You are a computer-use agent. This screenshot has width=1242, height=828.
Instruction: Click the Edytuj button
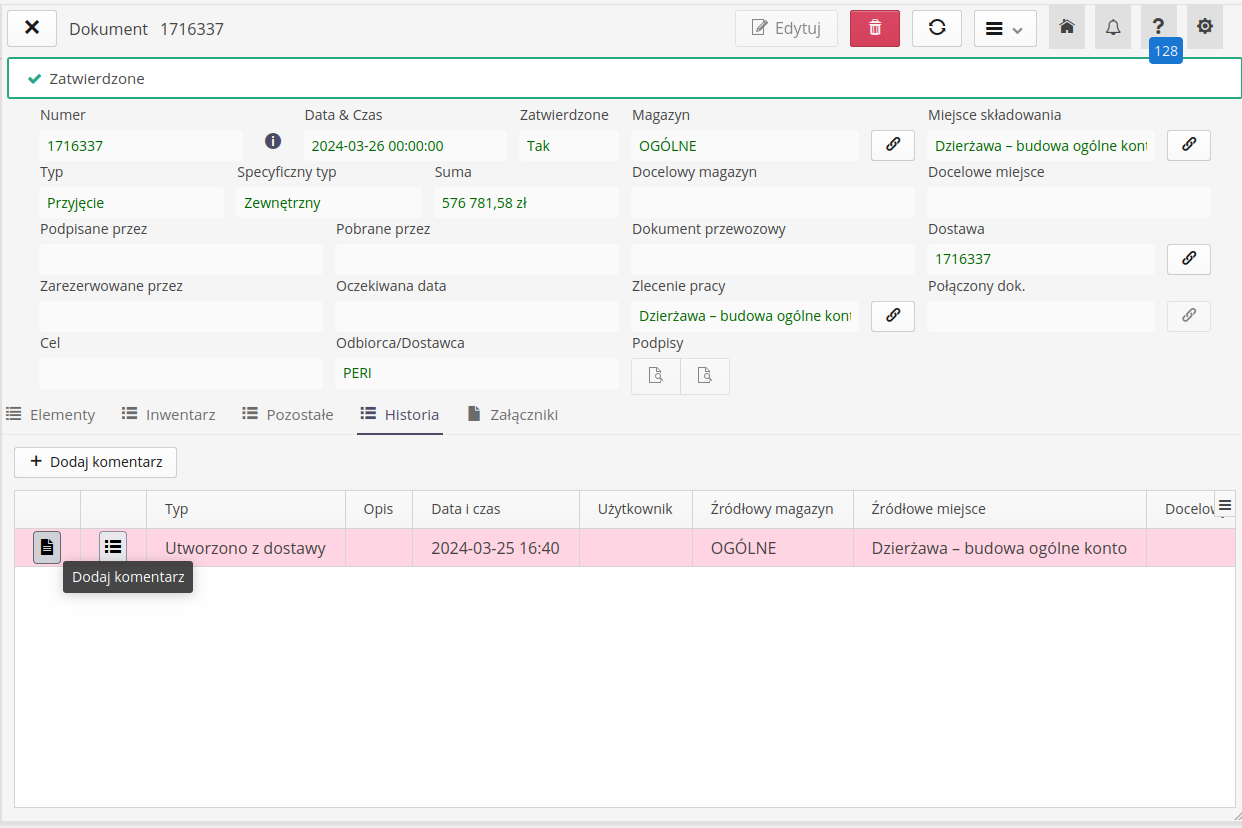(786, 28)
